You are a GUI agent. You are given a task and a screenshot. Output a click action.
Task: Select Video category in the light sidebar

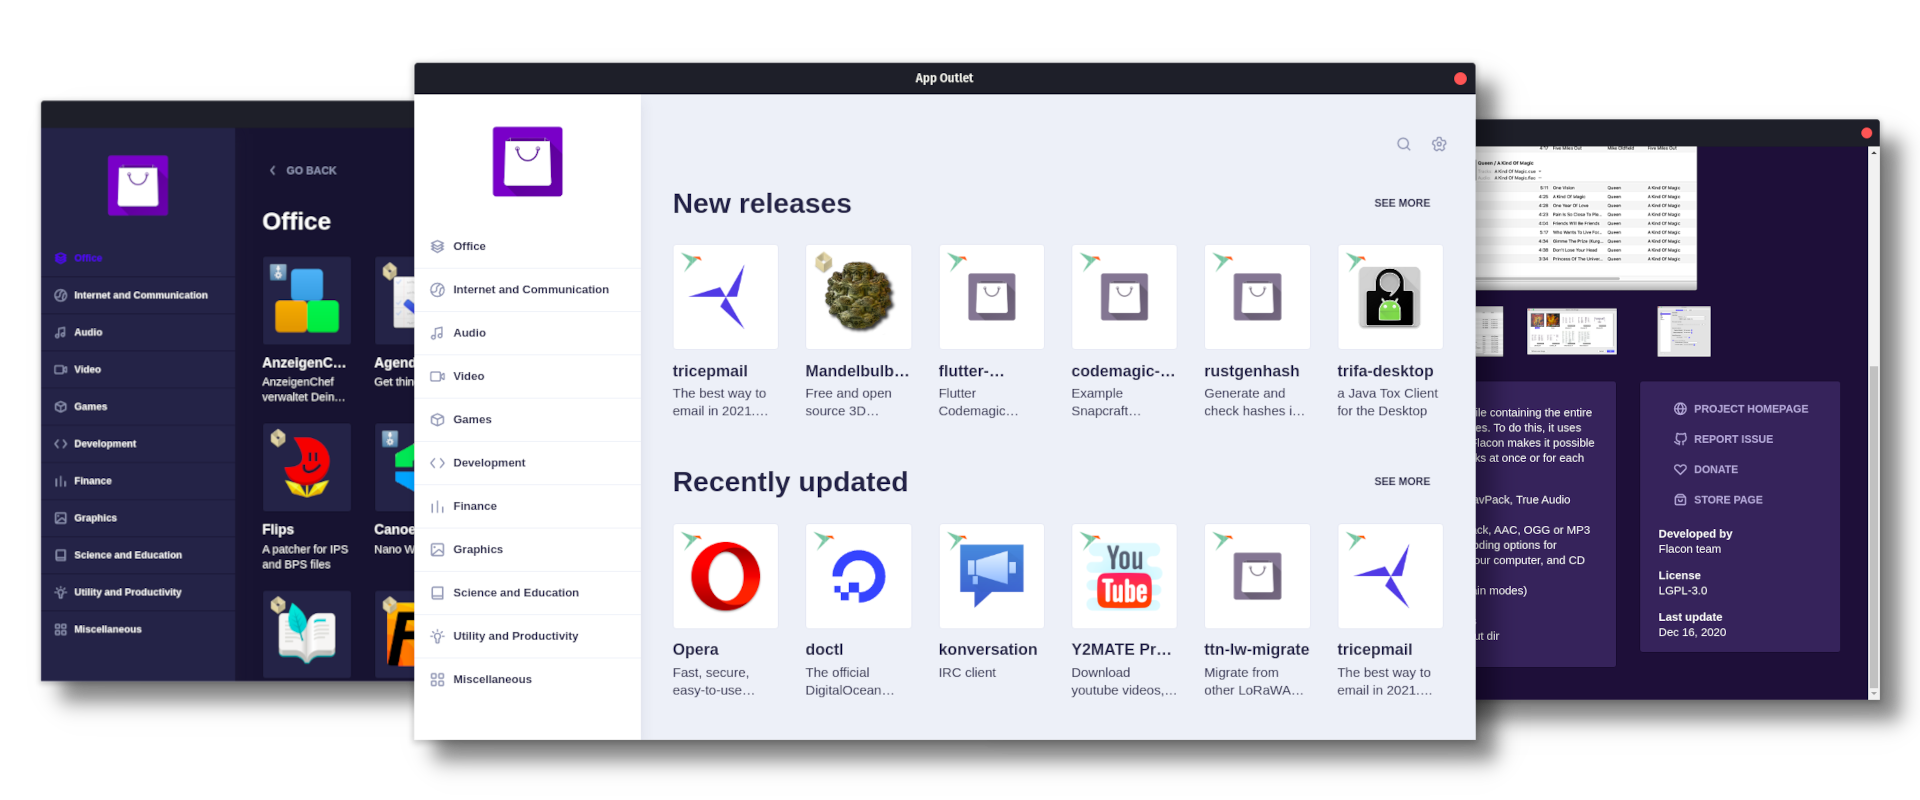point(528,376)
